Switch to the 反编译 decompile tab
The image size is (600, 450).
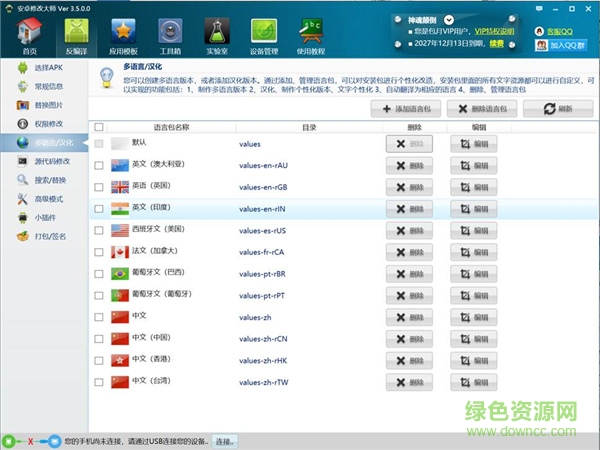[77, 35]
